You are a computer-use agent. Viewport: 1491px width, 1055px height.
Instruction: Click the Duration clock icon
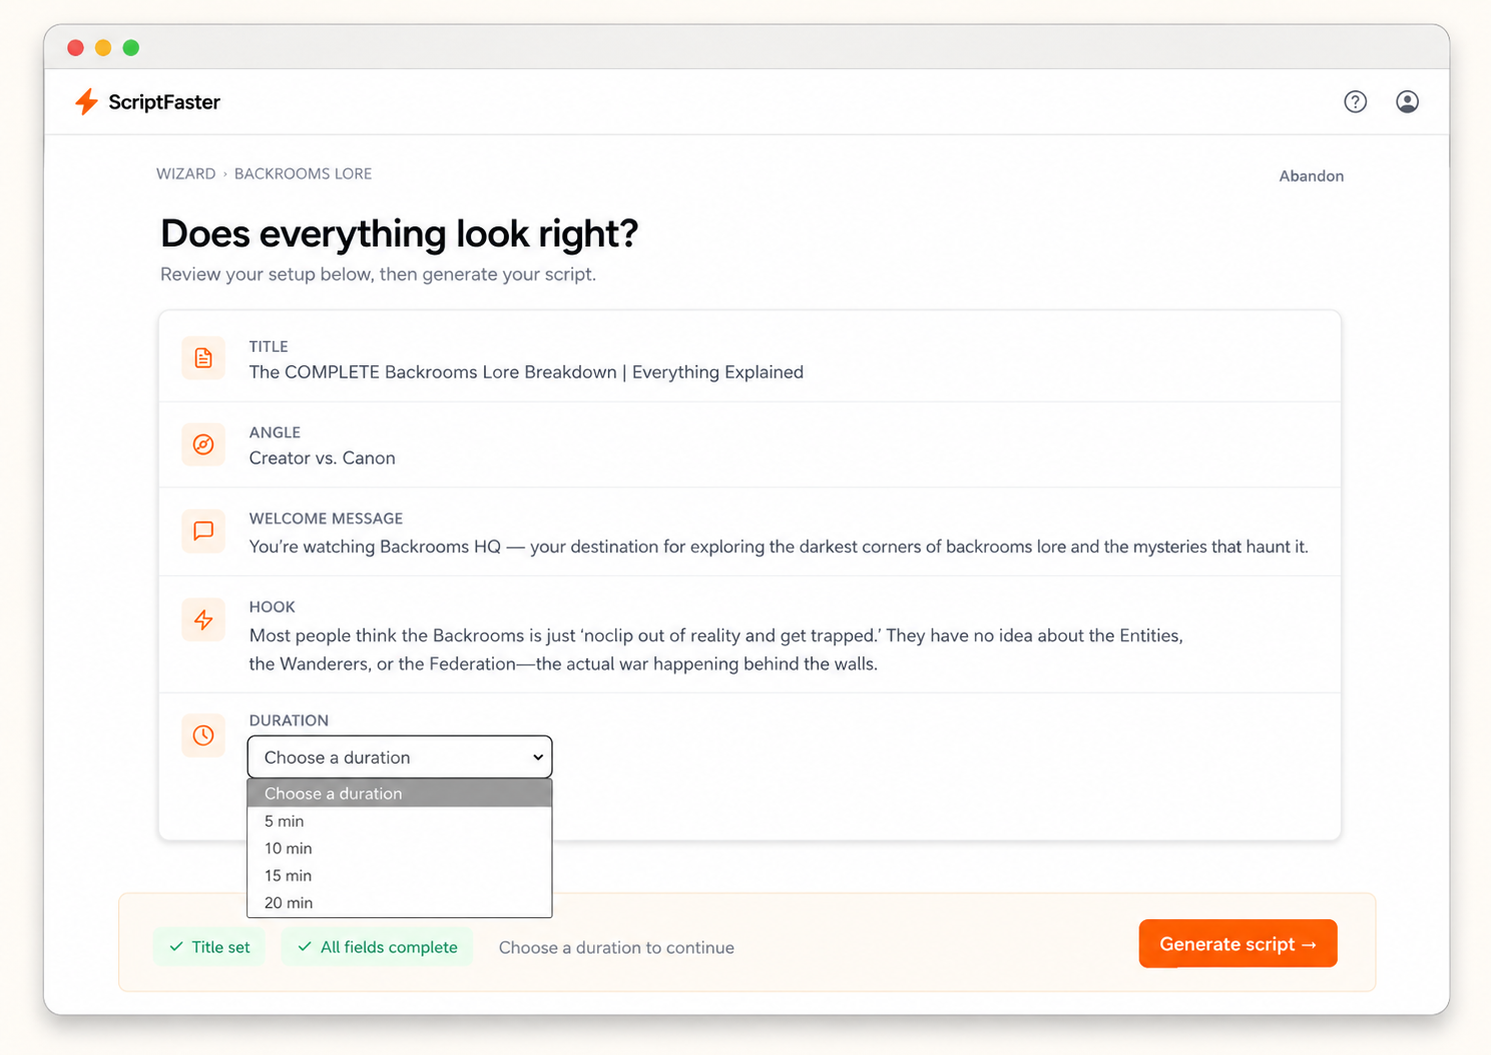coord(203,735)
